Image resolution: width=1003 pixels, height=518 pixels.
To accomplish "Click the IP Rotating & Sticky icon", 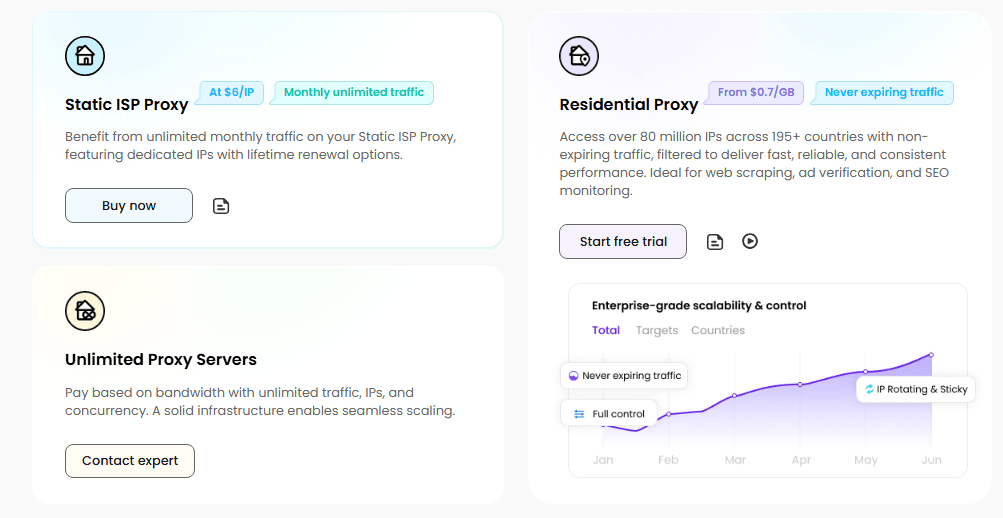I will 869,389.
